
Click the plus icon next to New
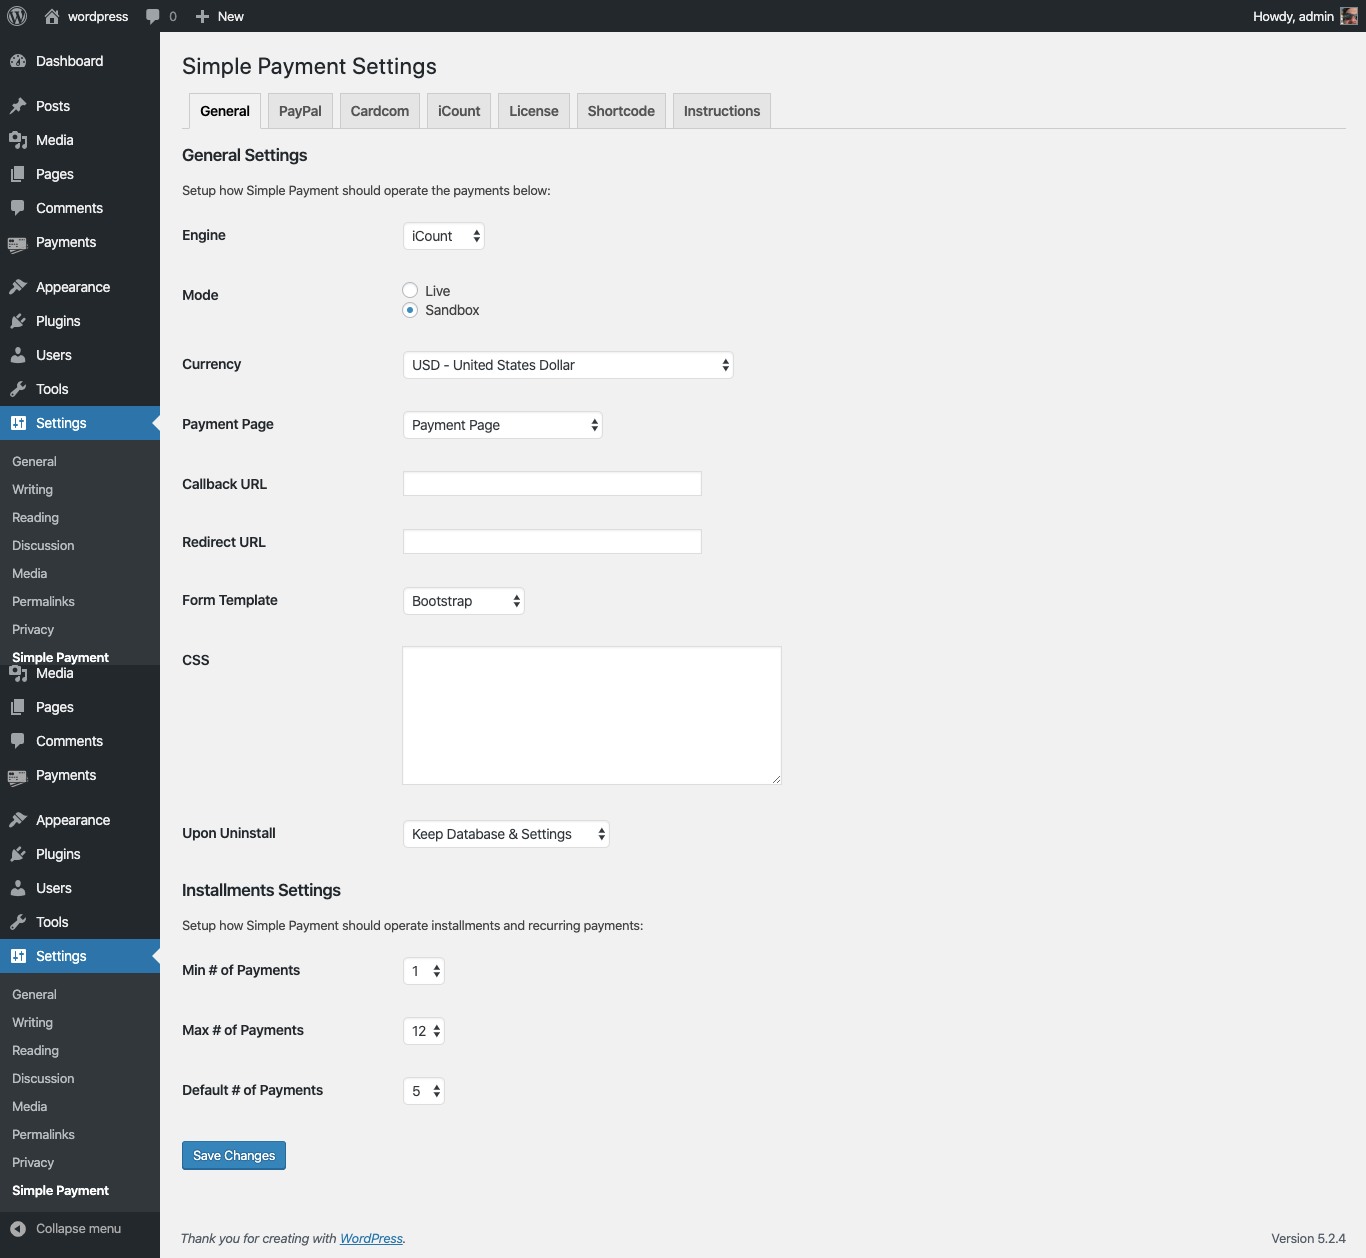tap(202, 16)
